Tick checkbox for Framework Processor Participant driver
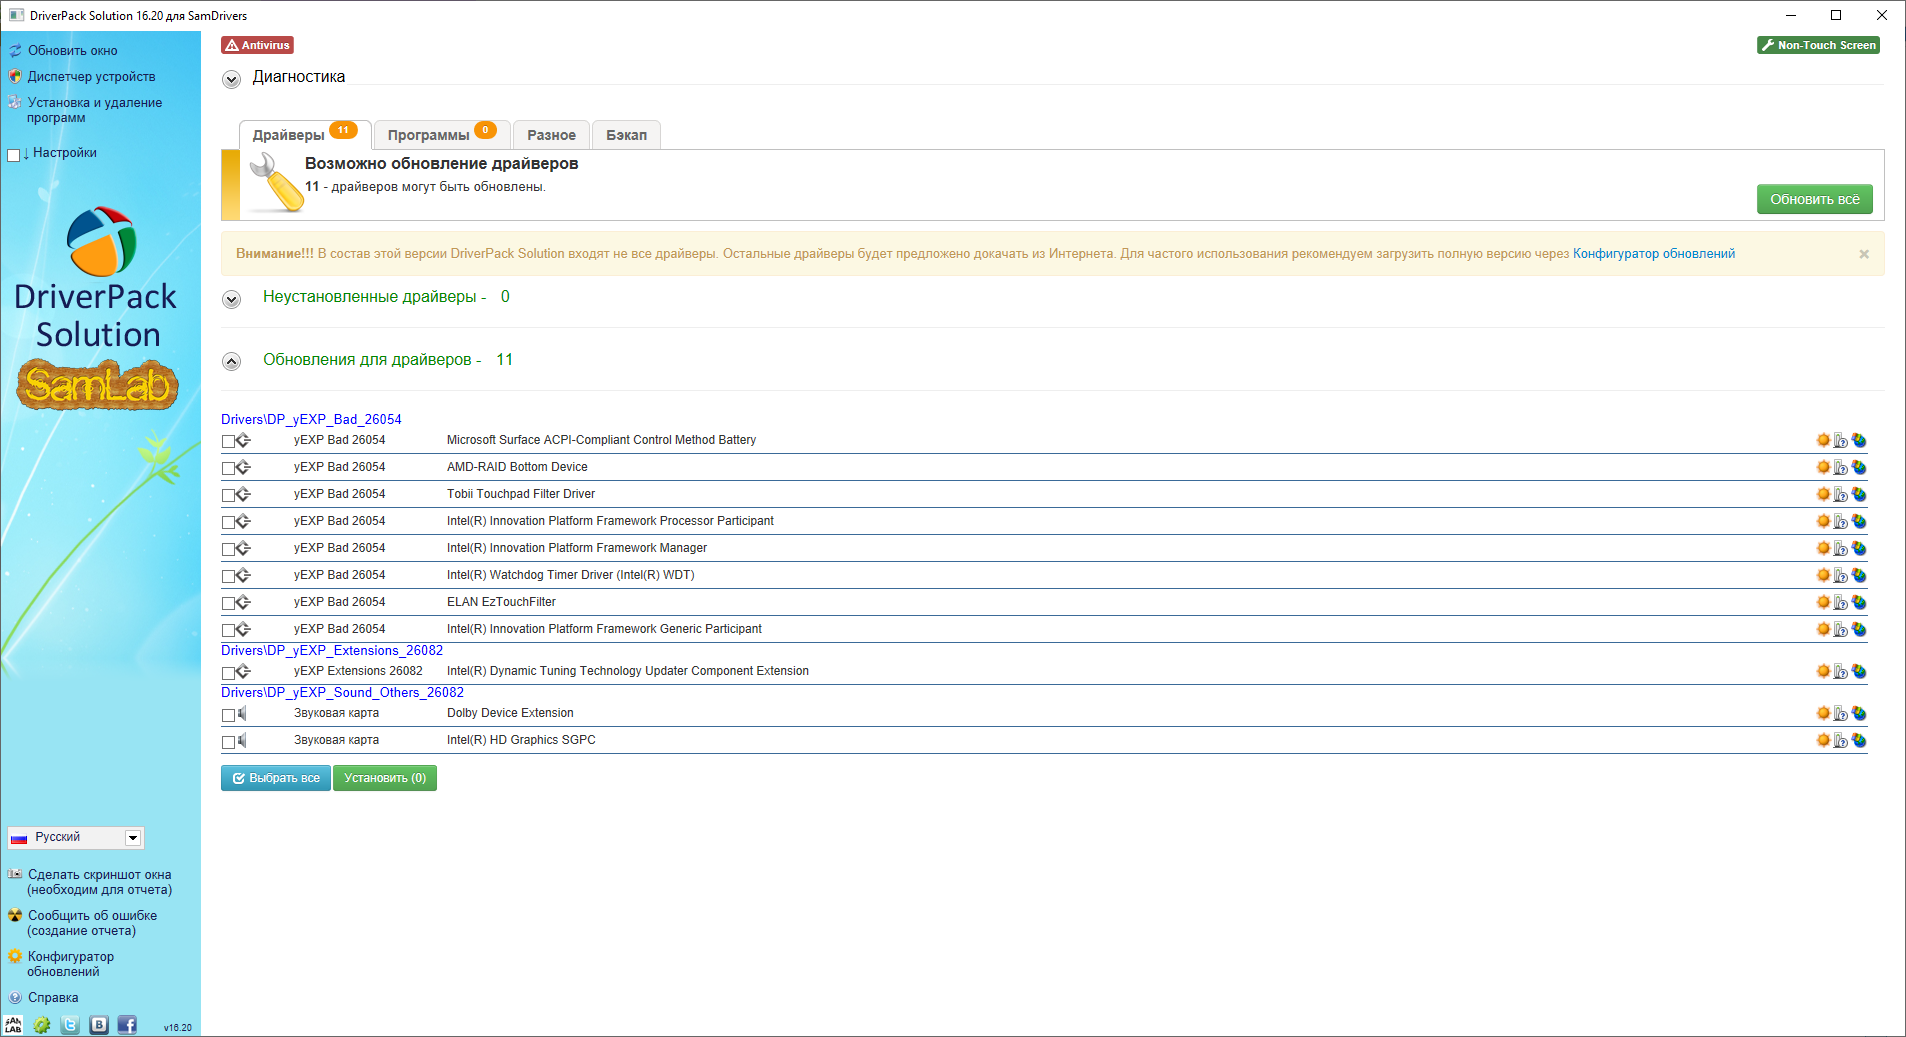 pyautogui.click(x=228, y=522)
